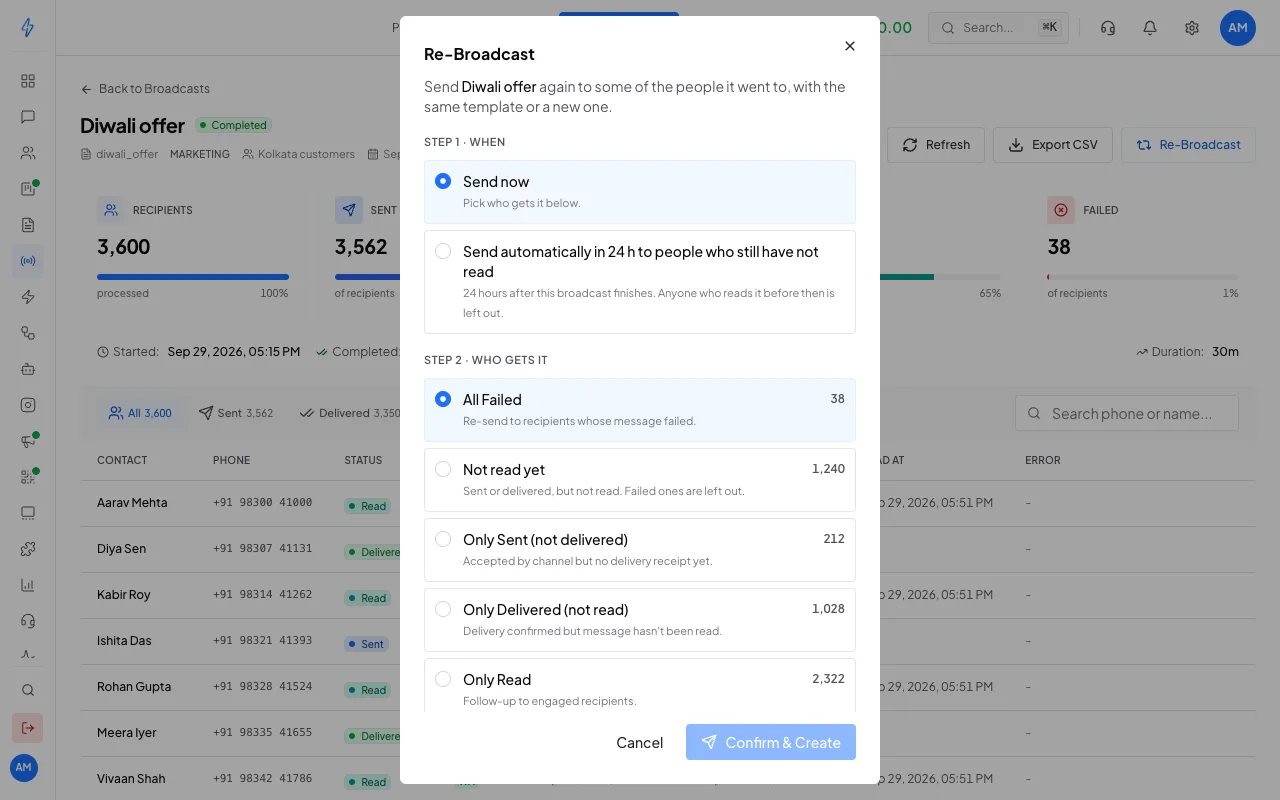Open settings gear in top bar
The image size is (1280, 800).
coord(1192,28)
